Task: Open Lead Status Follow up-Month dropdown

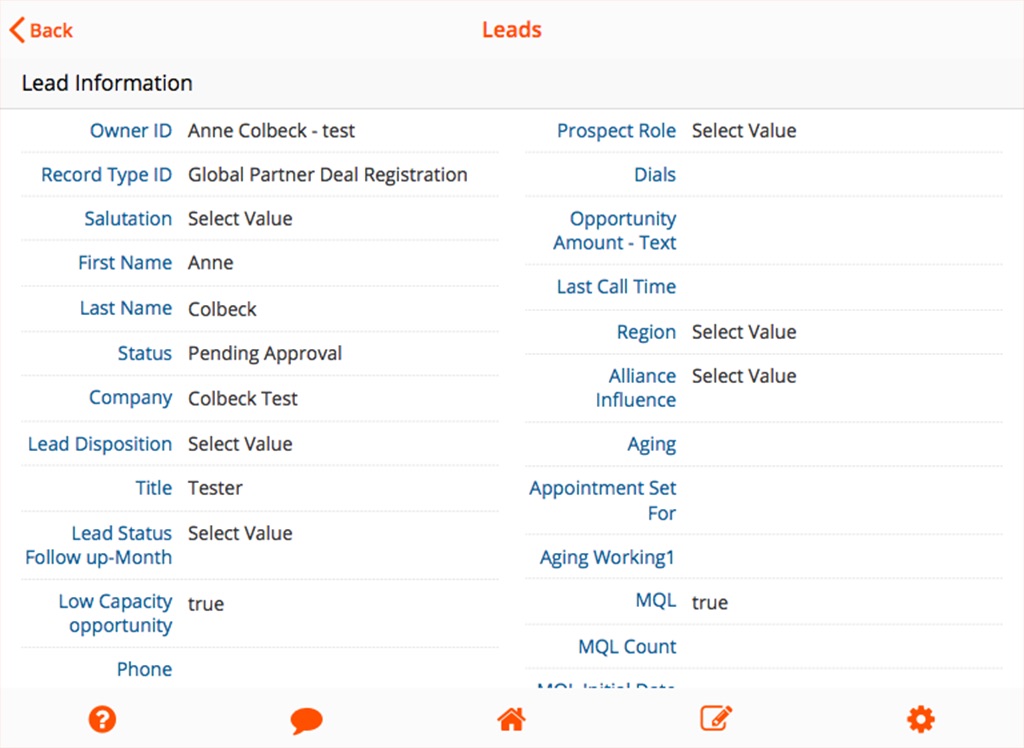Action: click(240, 533)
